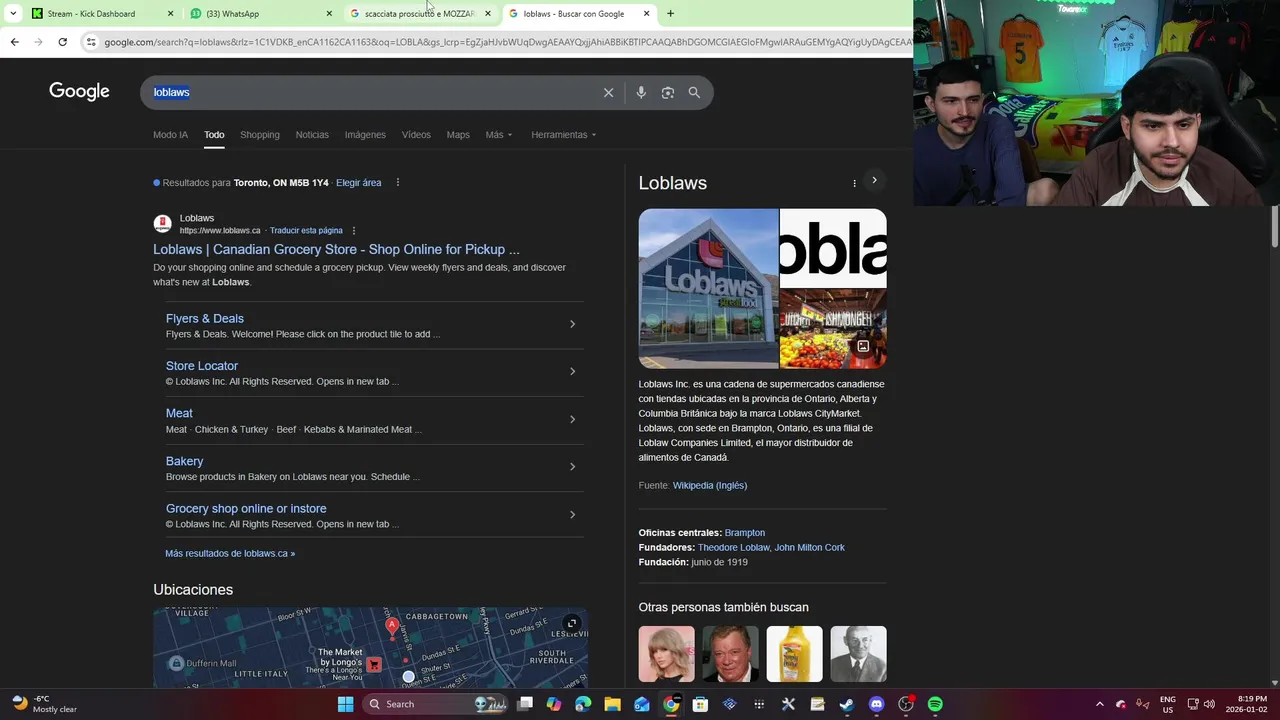This screenshot has height=720, width=1280.
Task: Open Loblaws Canadian Grocery Store result link
Action: 336,250
